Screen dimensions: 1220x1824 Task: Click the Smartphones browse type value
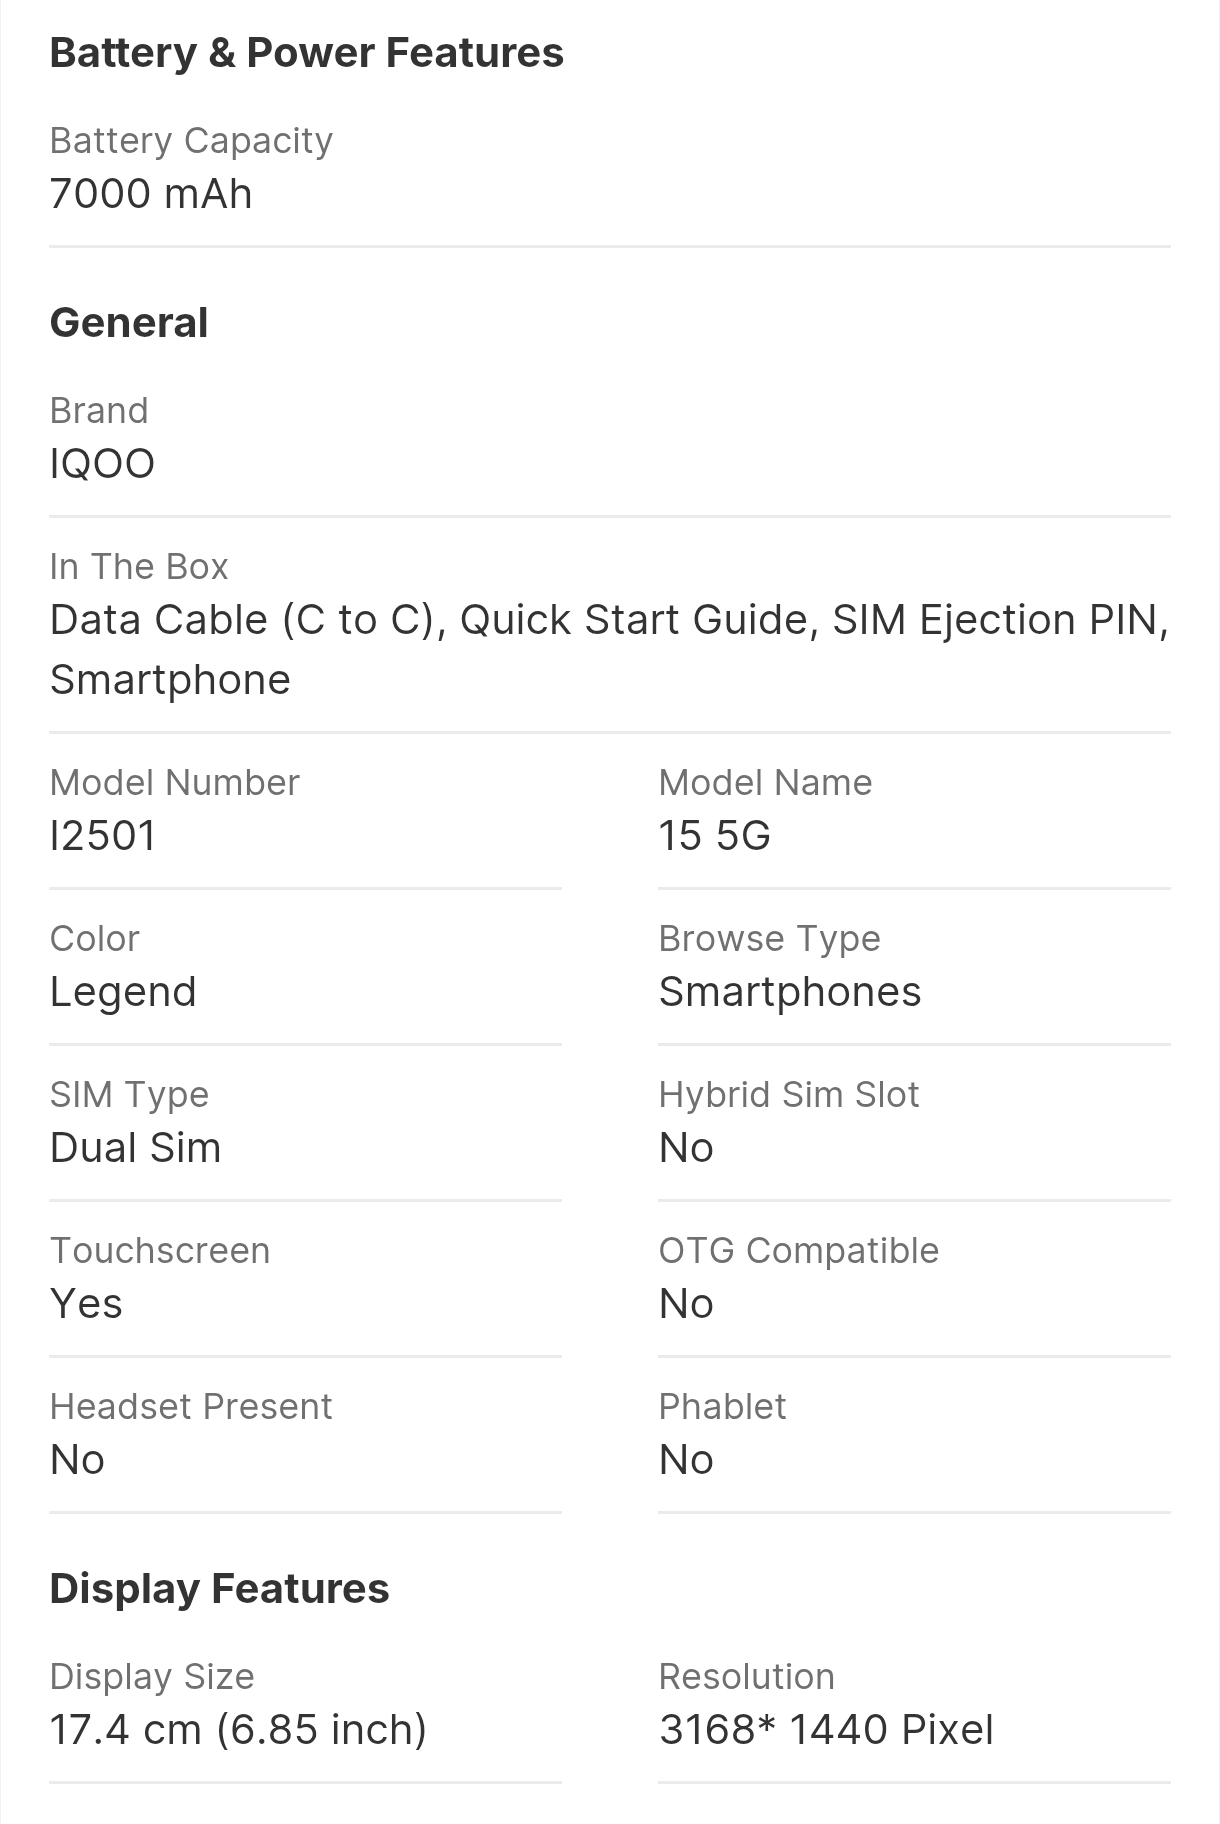tap(790, 992)
